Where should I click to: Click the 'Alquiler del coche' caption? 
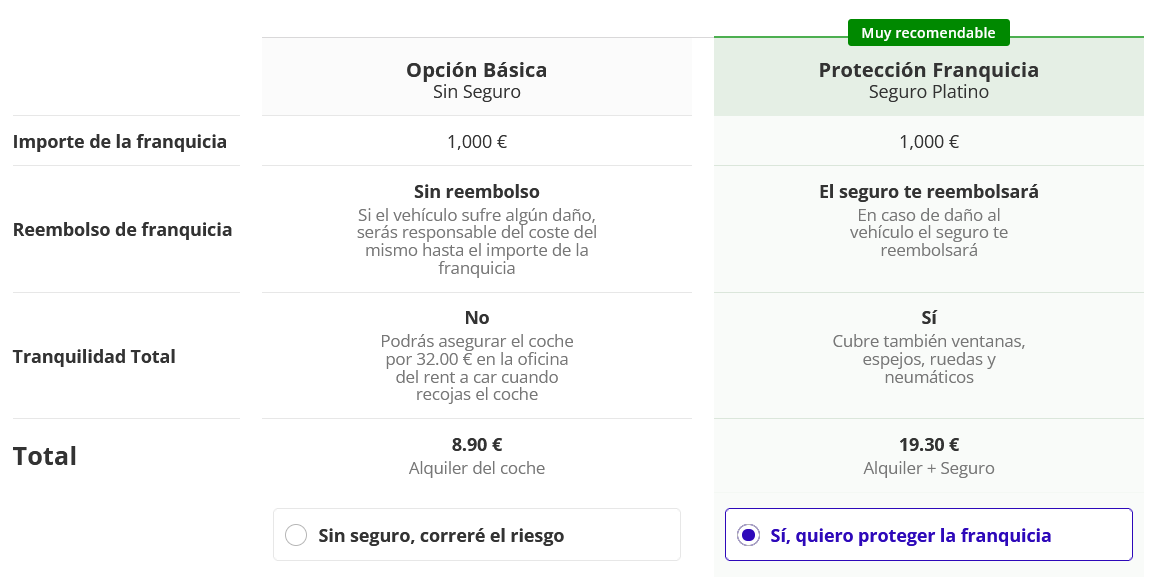coord(476,468)
